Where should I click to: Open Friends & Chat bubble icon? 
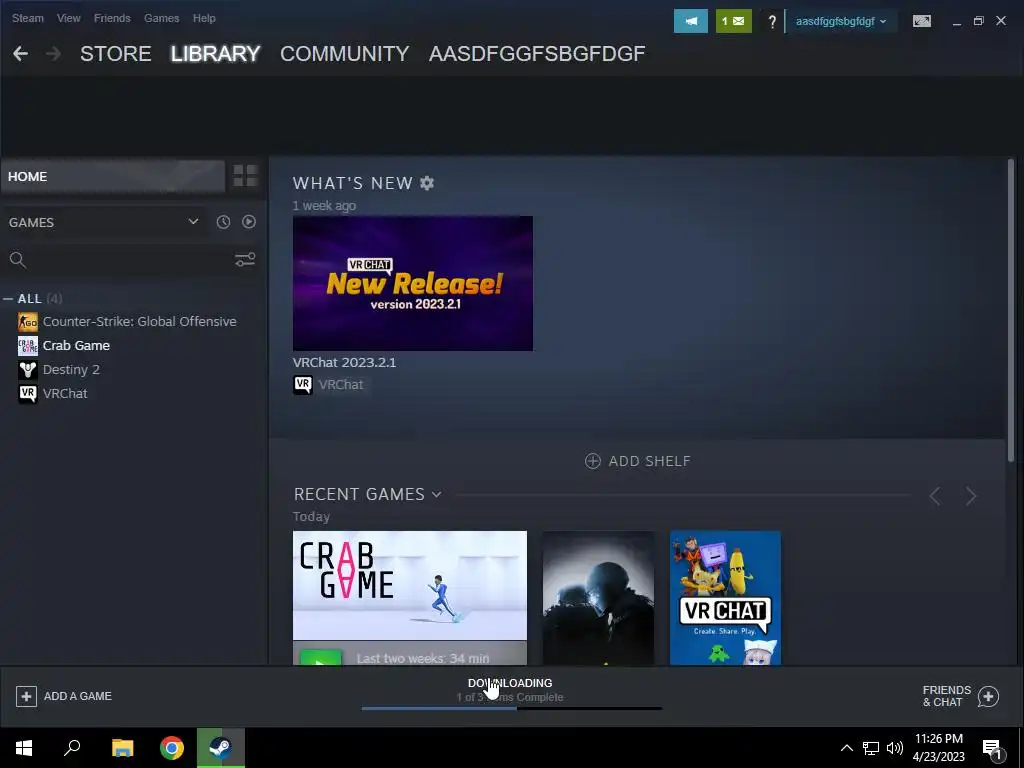(x=988, y=696)
